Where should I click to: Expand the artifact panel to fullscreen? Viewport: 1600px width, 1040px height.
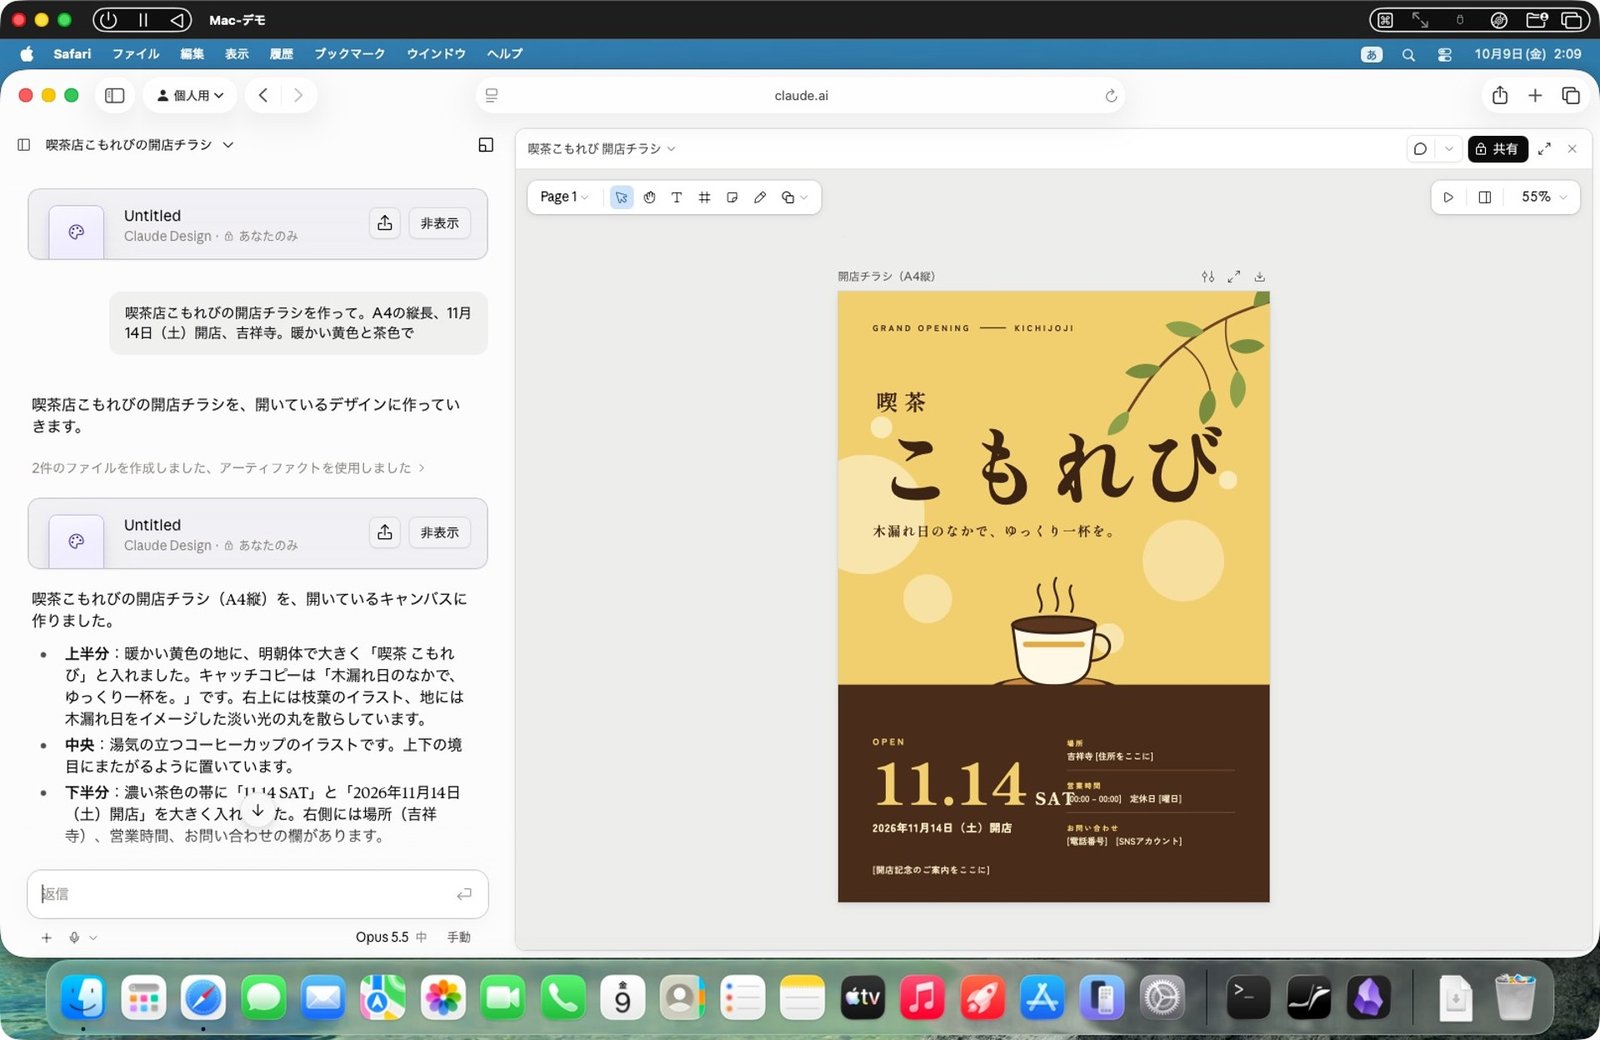pos(1545,149)
